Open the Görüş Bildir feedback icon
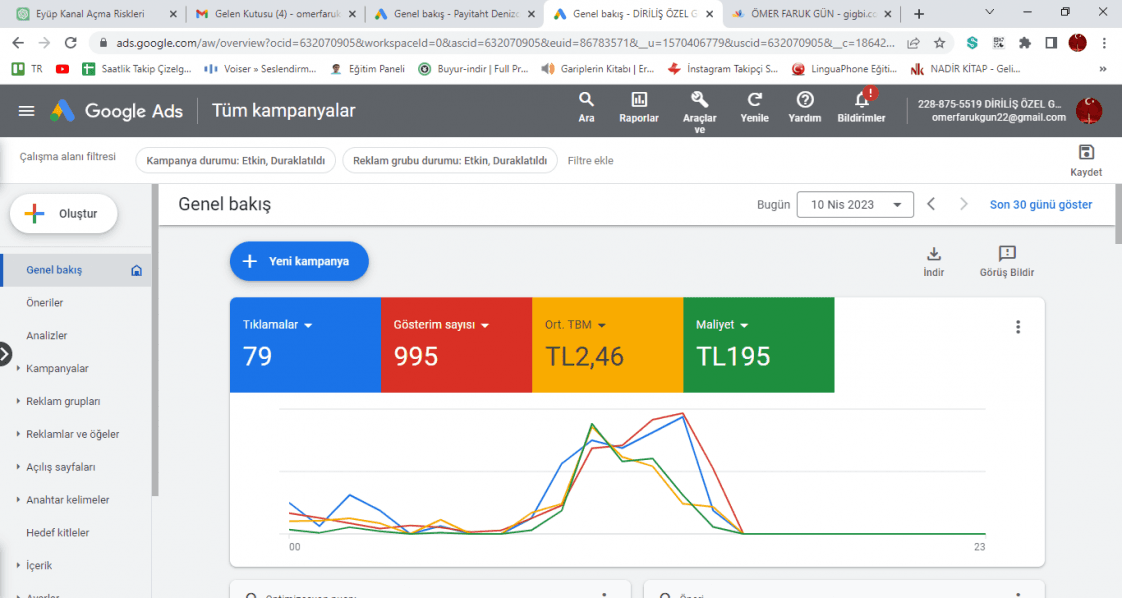1122x598 pixels. (1007, 262)
